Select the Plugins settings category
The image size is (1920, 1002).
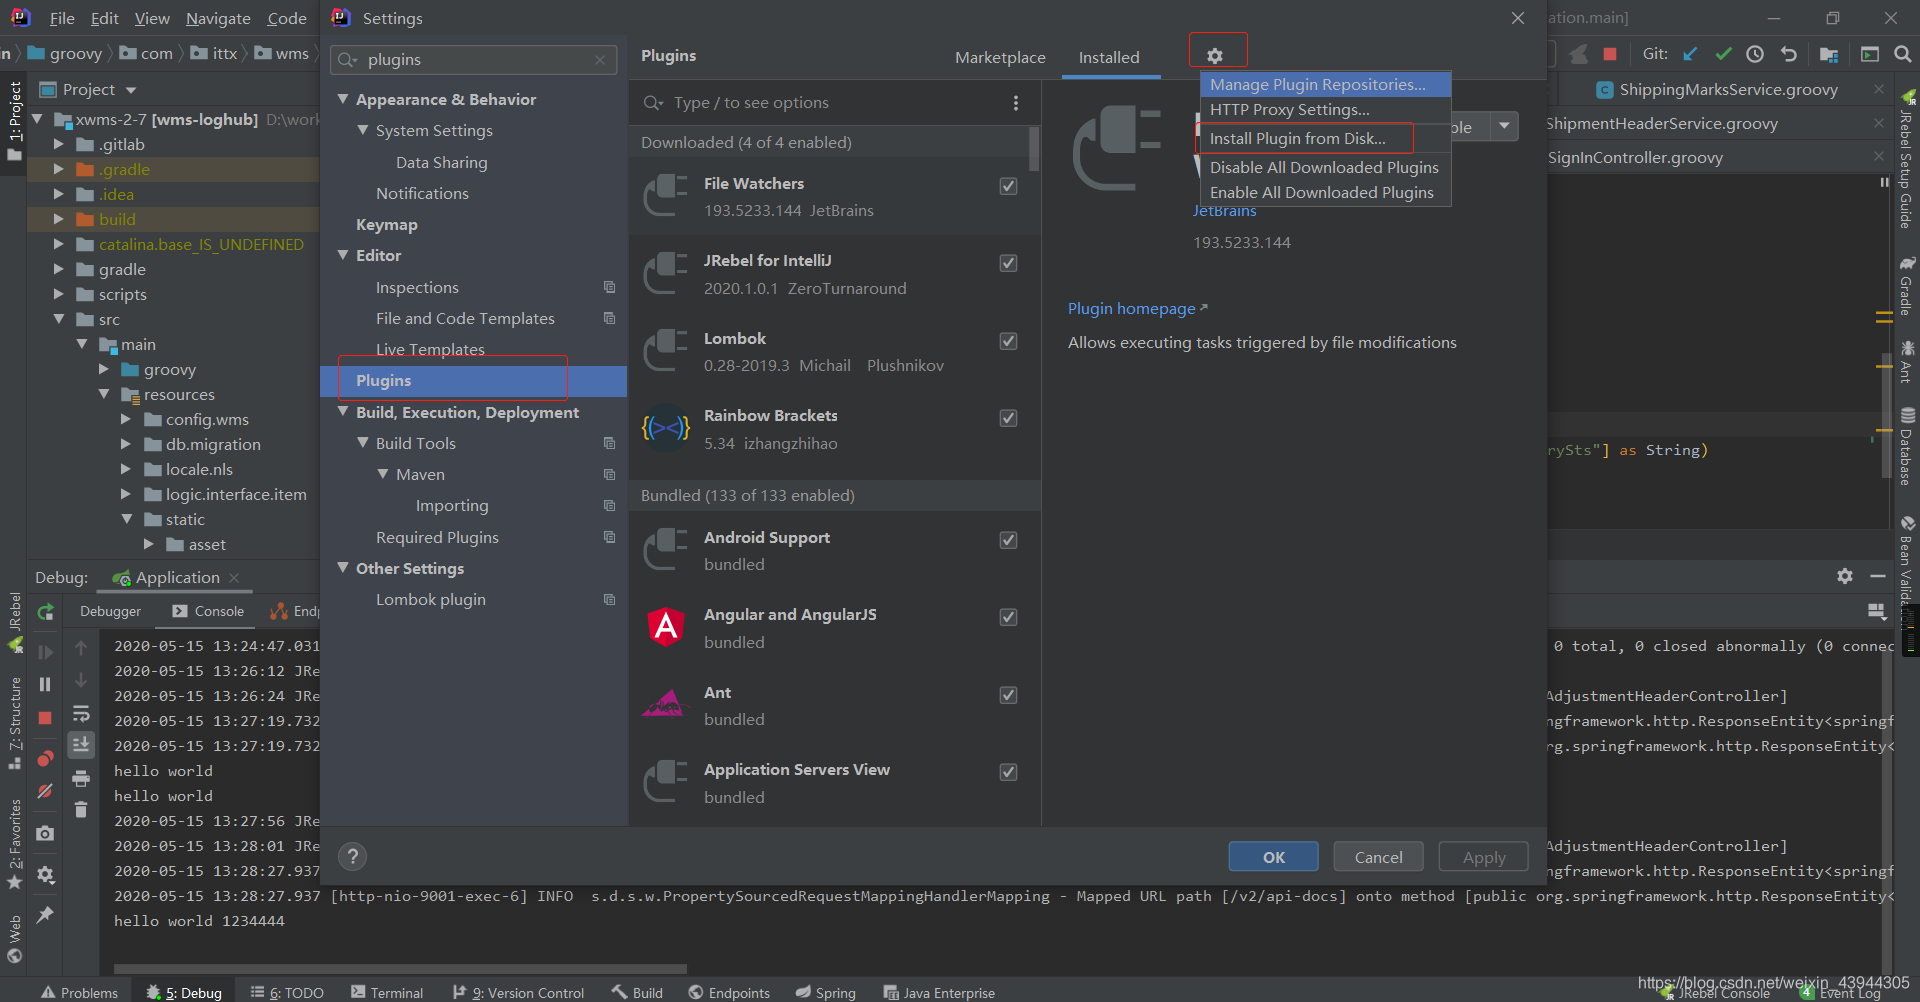[x=473, y=381]
